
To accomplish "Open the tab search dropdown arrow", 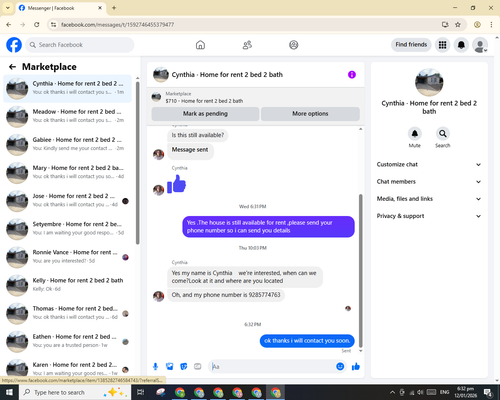I will point(7,8).
